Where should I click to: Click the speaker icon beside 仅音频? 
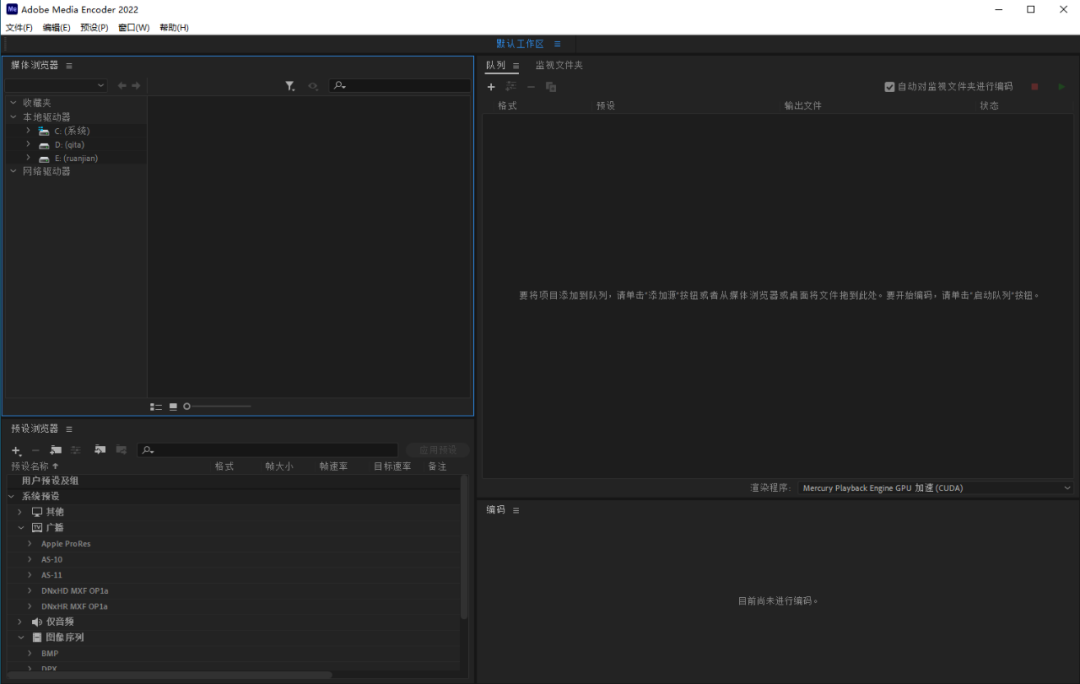[37, 622]
